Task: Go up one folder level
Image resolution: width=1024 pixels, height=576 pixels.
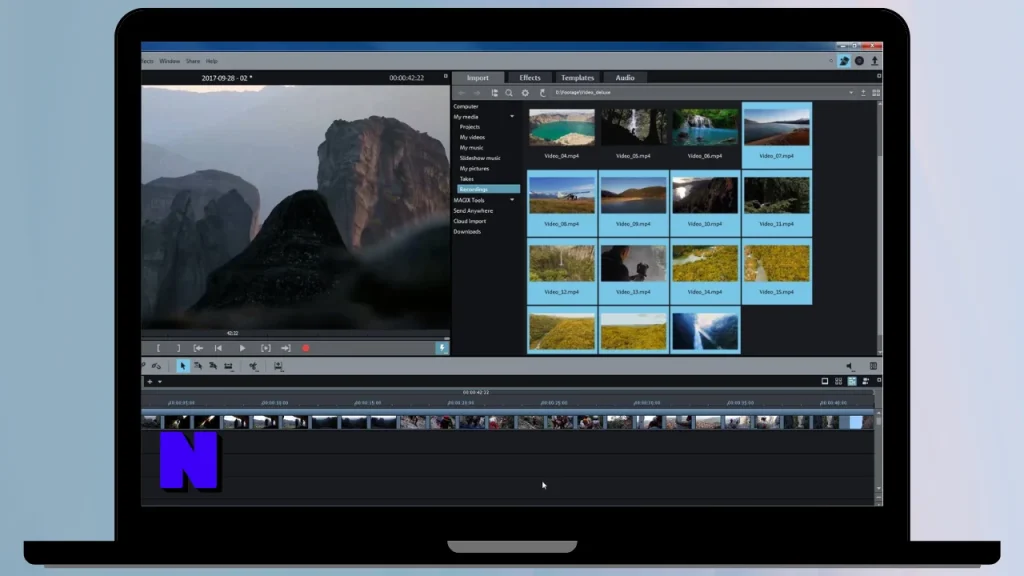Action: tap(863, 93)
